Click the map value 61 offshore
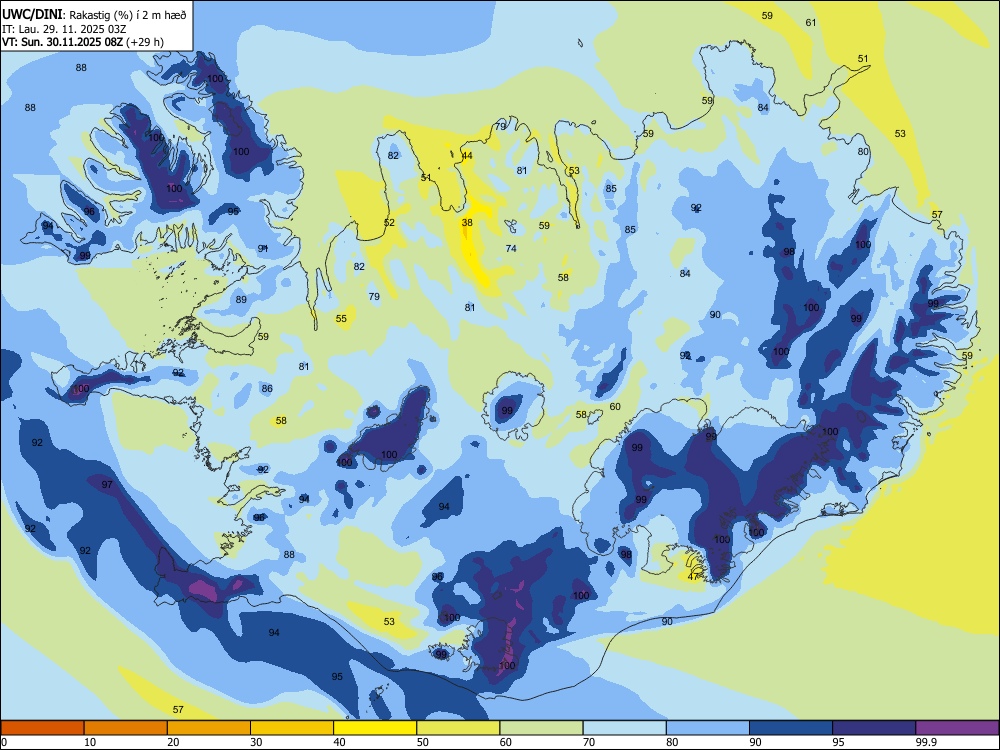This screenshot has height=750, width=1000. (x=811, y=22)
